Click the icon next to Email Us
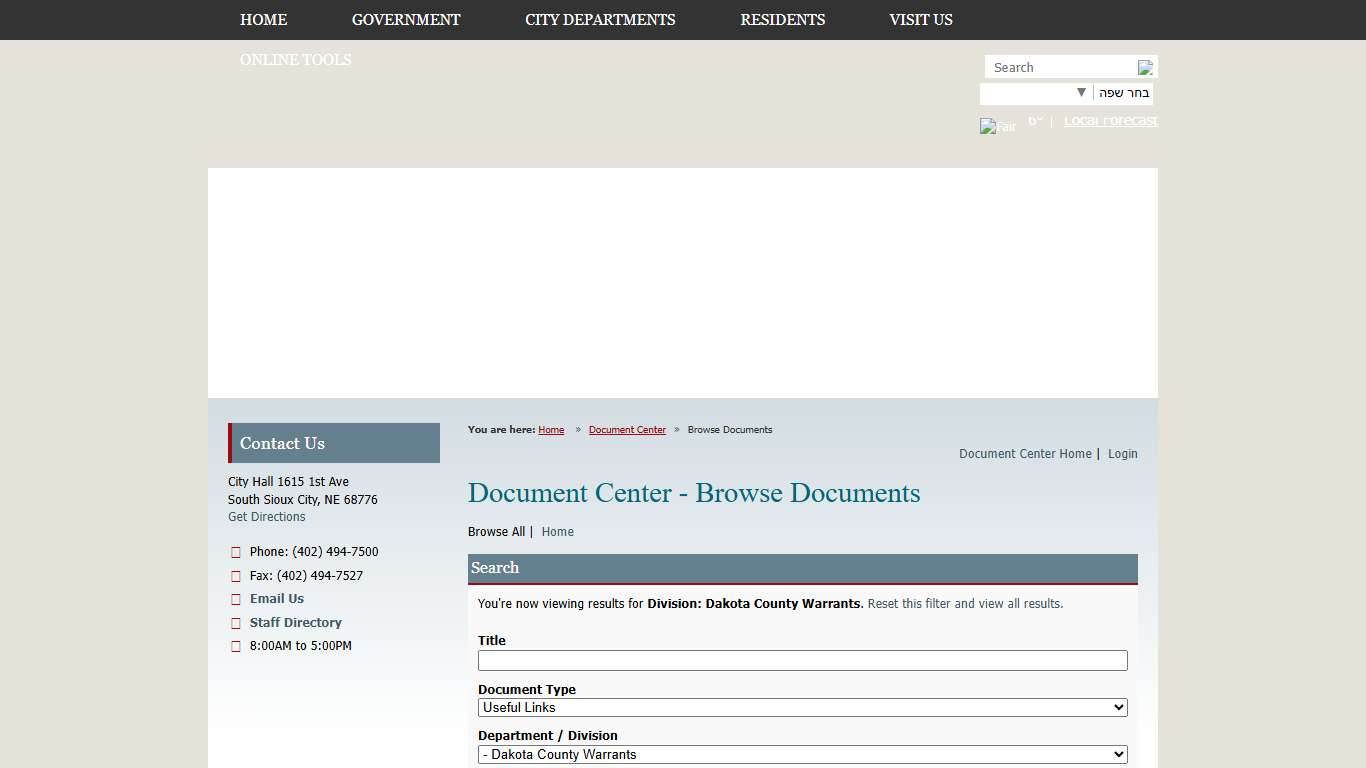 coord(236,599)
